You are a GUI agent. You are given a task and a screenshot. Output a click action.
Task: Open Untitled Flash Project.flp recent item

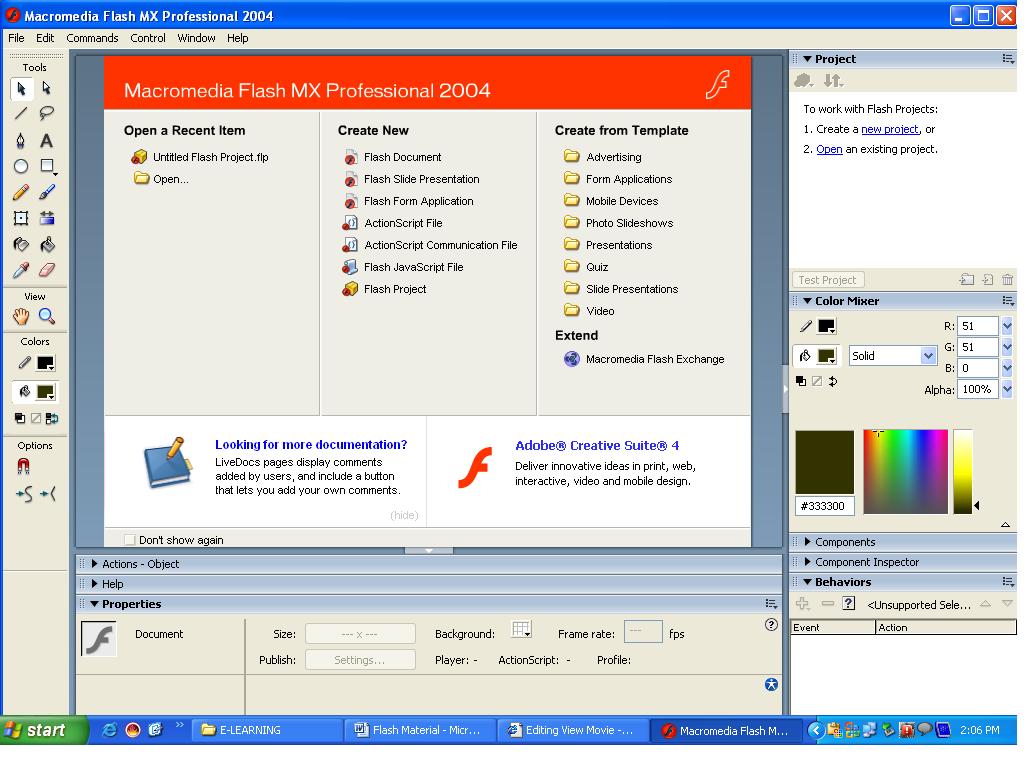click(x=200, y=157)
